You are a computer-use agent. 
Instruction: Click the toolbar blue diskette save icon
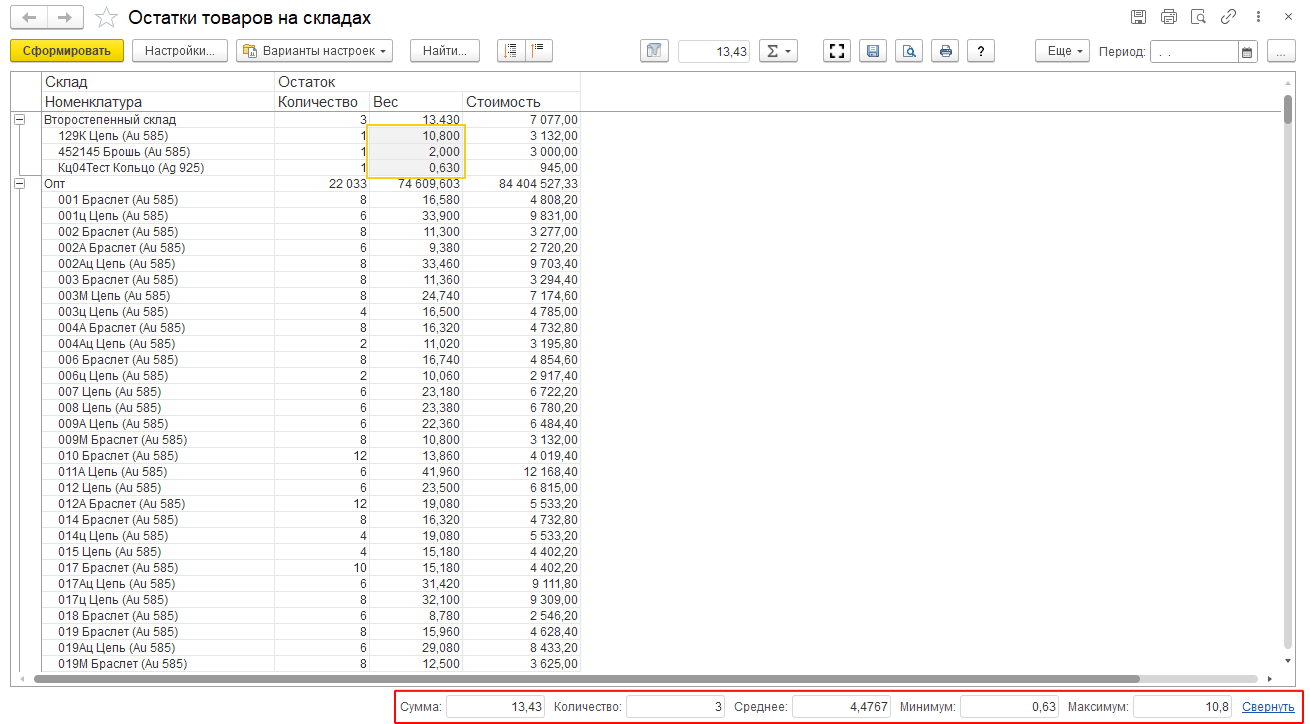coord(873,51)
